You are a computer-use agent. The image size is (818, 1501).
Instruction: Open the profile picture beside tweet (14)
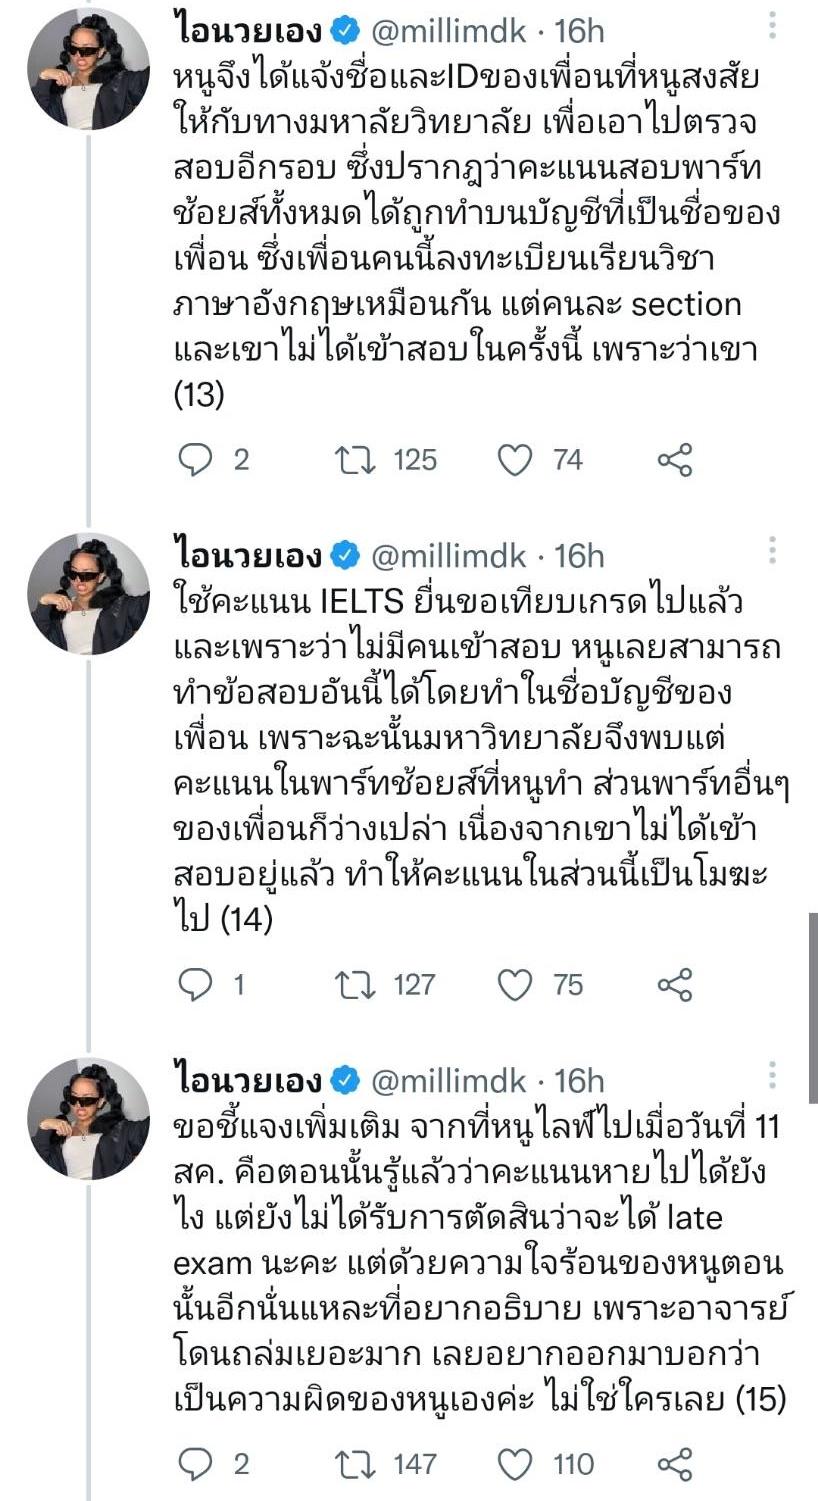coord(88,594)
